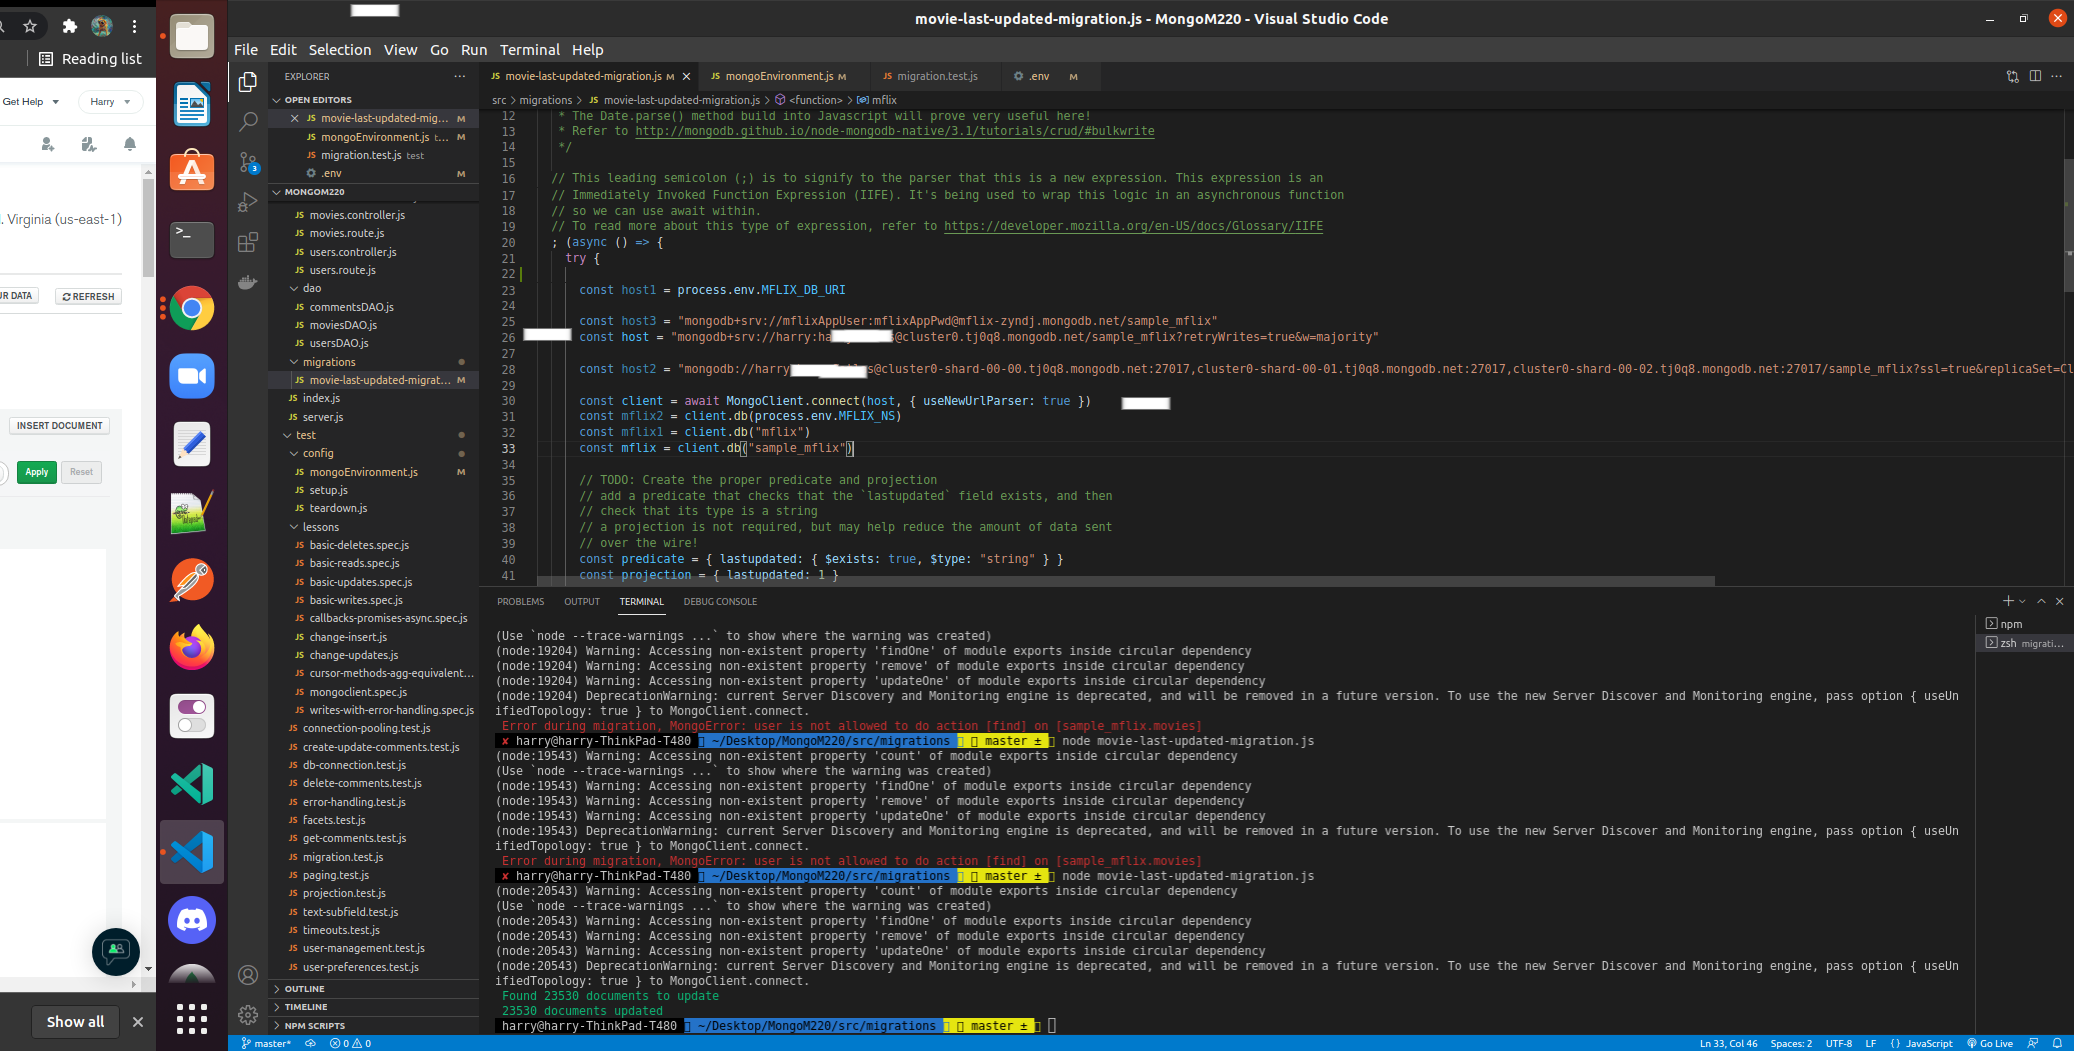Viewport: 2074px width, 1051px height.
Task: Launch Discord from the Ubuntu dock
Action: tap(192, 920)
